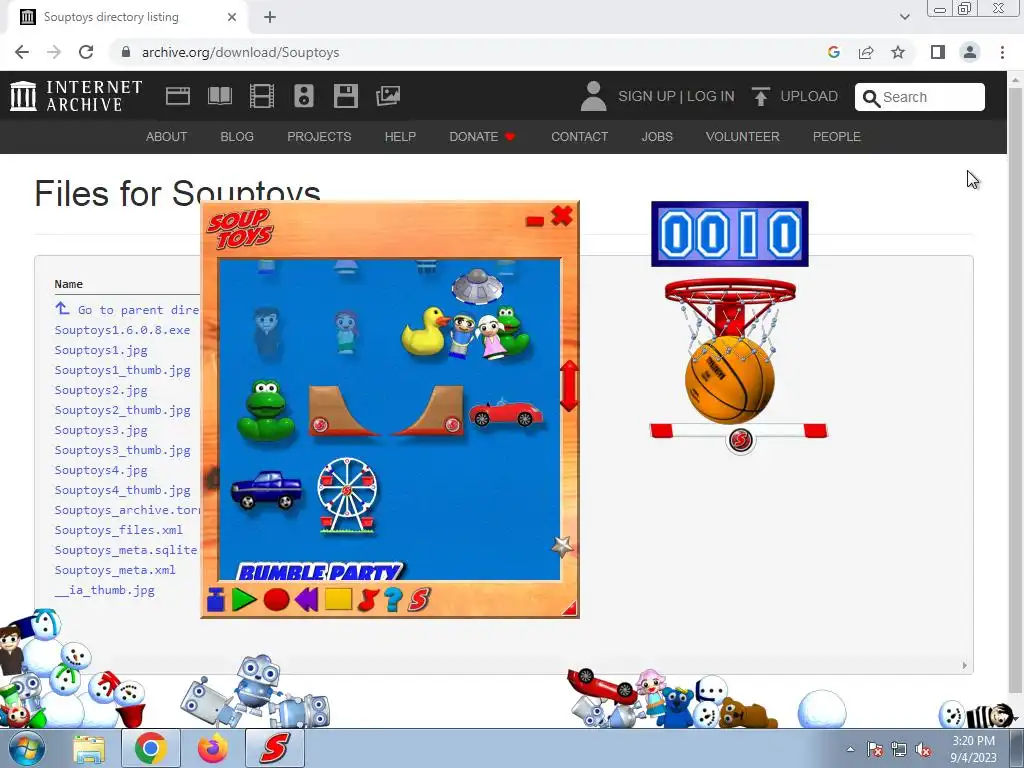
Task: Click the browser back arrow
Action: 22,52
